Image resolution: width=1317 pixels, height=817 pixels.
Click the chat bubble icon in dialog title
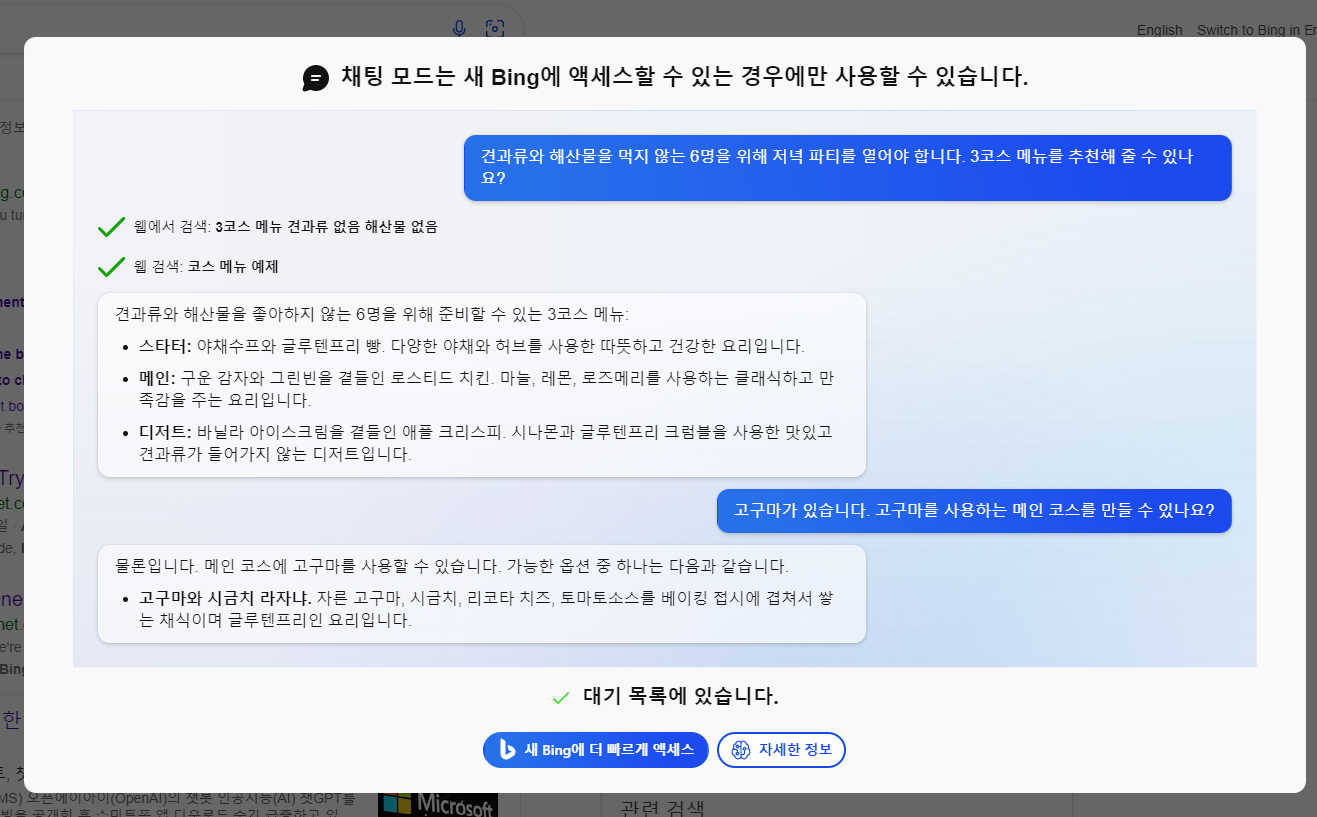pyautogui.click(x=316, y=78)
